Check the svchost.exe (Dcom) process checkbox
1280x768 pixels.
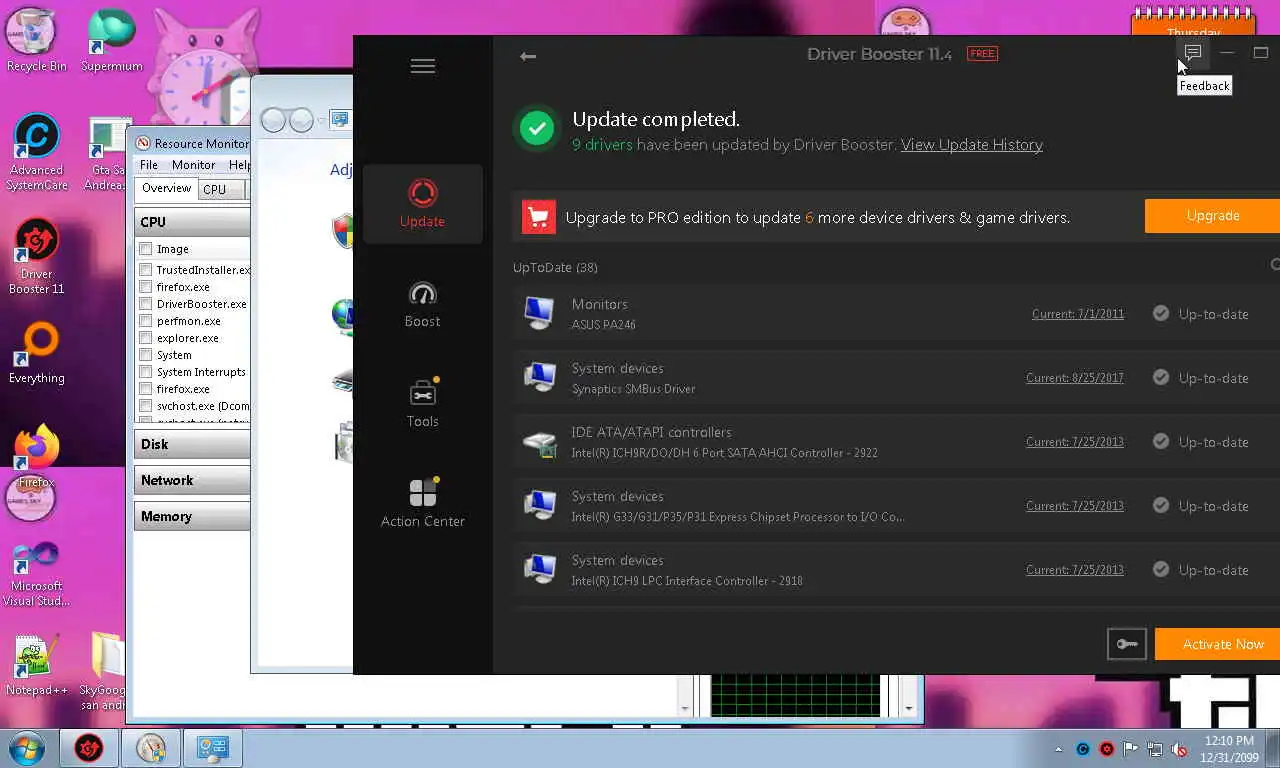pos(146,406)
